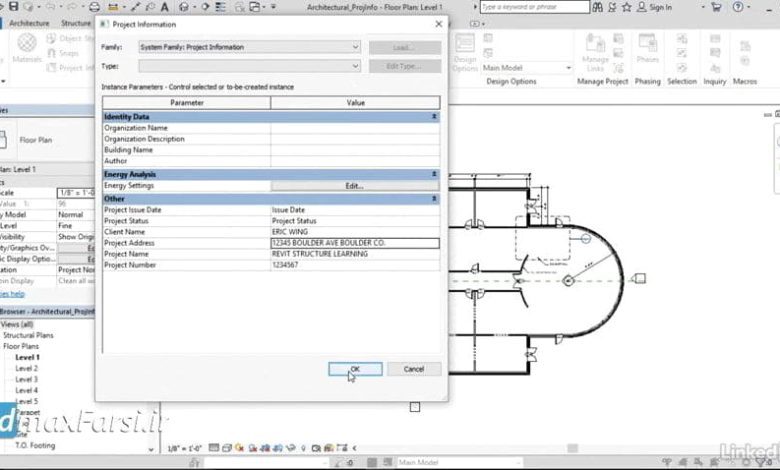This screenshot has width=780, height=470.
Task: Collapse the Other parameter group
Action: click(434, 198)
